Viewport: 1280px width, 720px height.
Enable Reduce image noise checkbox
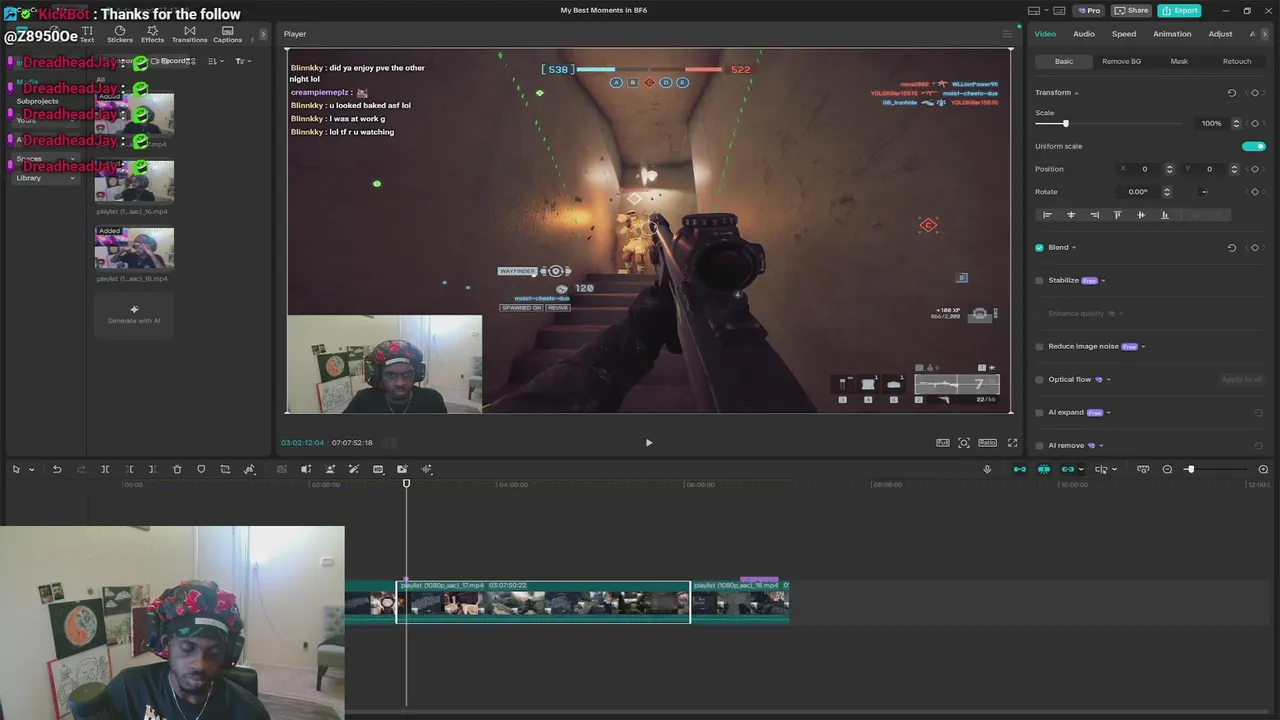[1039, 347]
